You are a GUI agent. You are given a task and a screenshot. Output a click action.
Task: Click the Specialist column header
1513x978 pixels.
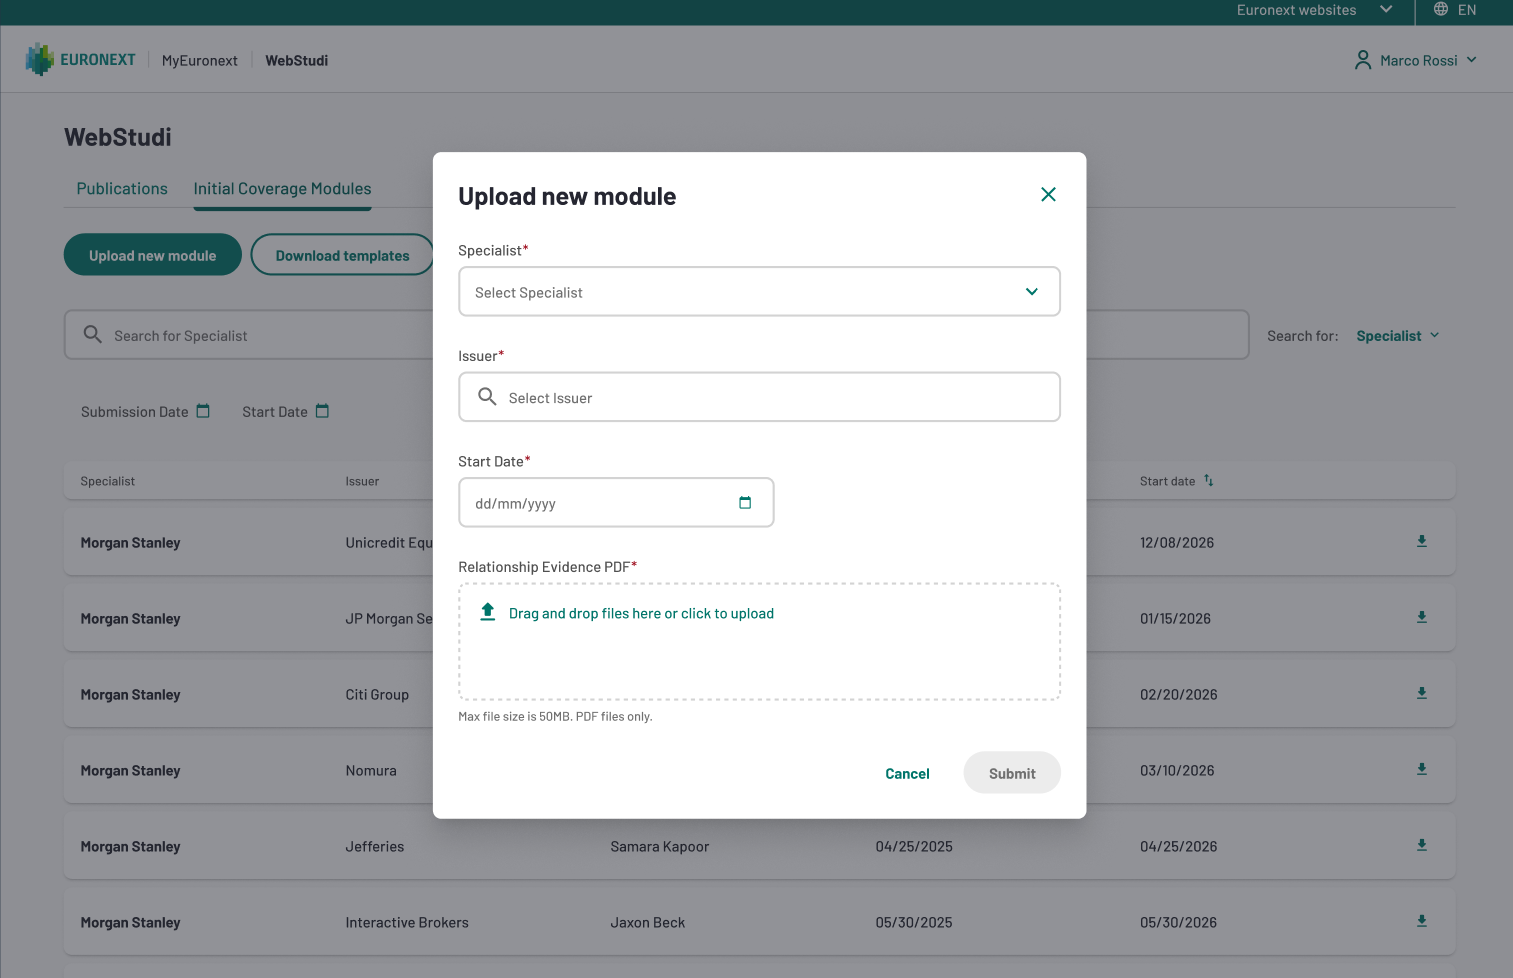coord(107,481)
